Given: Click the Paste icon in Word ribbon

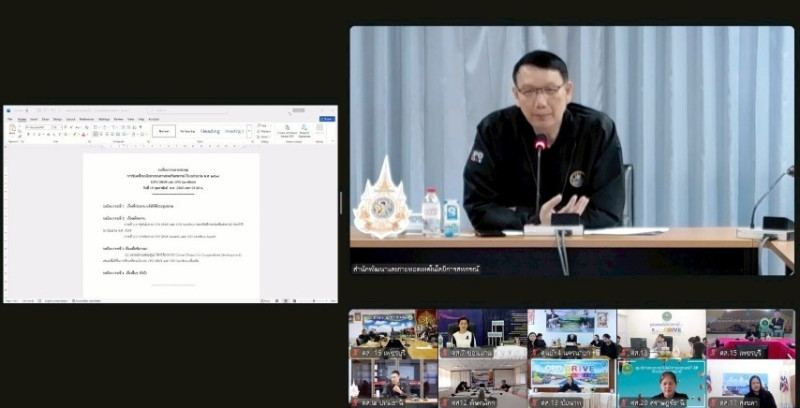Looking at the screenshot, I should pyautogui.click(x=11, y=130).
